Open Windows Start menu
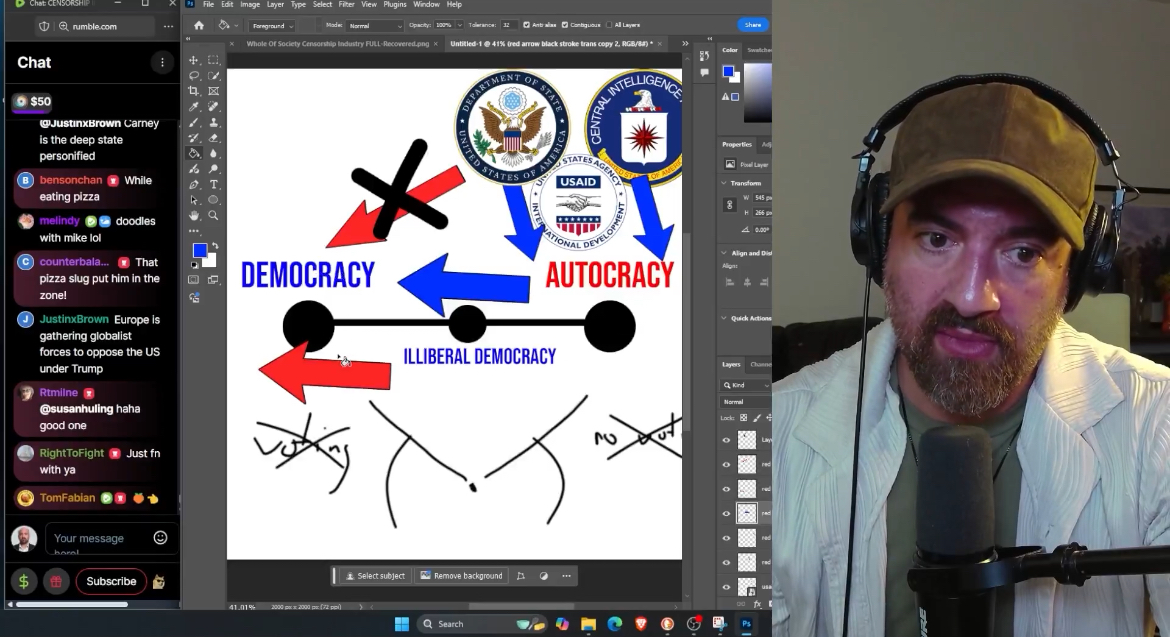This screenshot has width=1170, height=637. pyautogui.click(x=401, y=624)
